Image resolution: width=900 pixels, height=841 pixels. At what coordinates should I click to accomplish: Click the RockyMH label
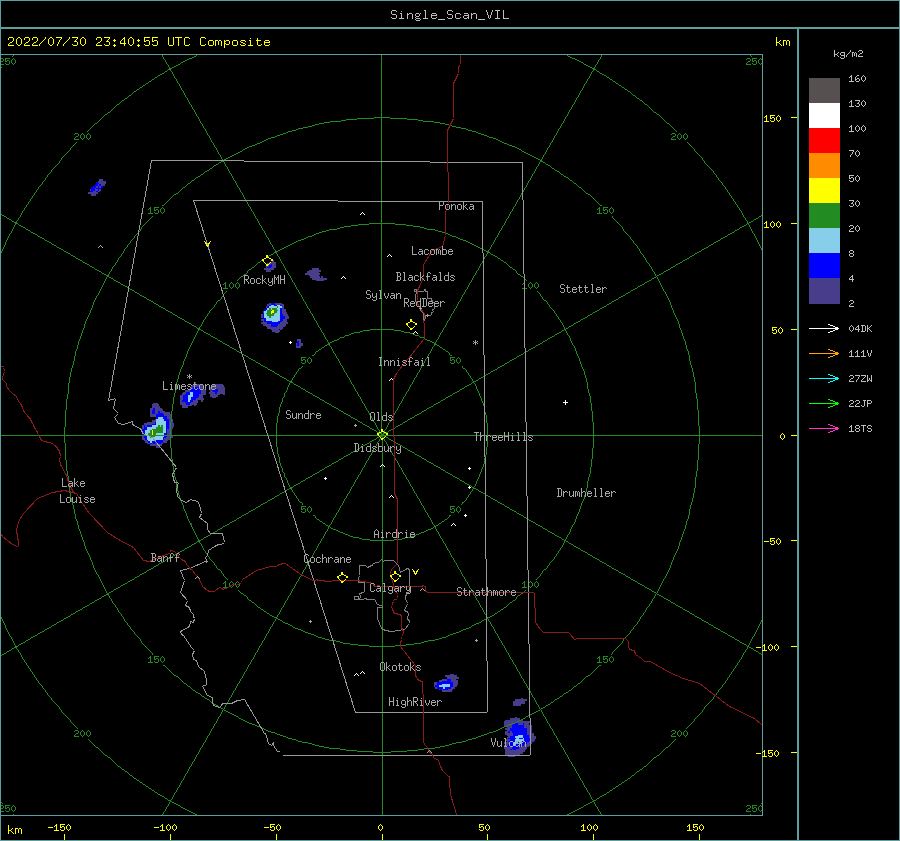tap(264, 280)
